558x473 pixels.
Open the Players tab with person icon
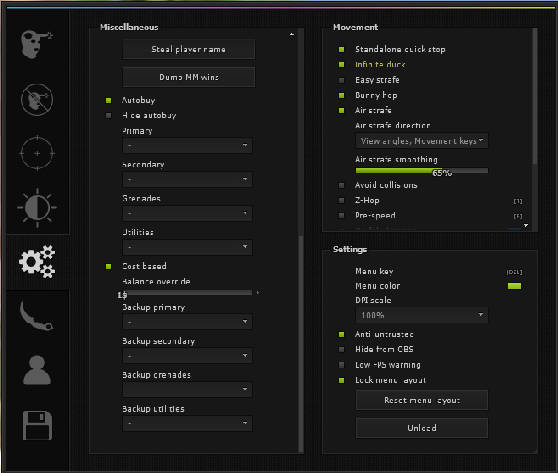pyautogui.click(x=37, y=370)
